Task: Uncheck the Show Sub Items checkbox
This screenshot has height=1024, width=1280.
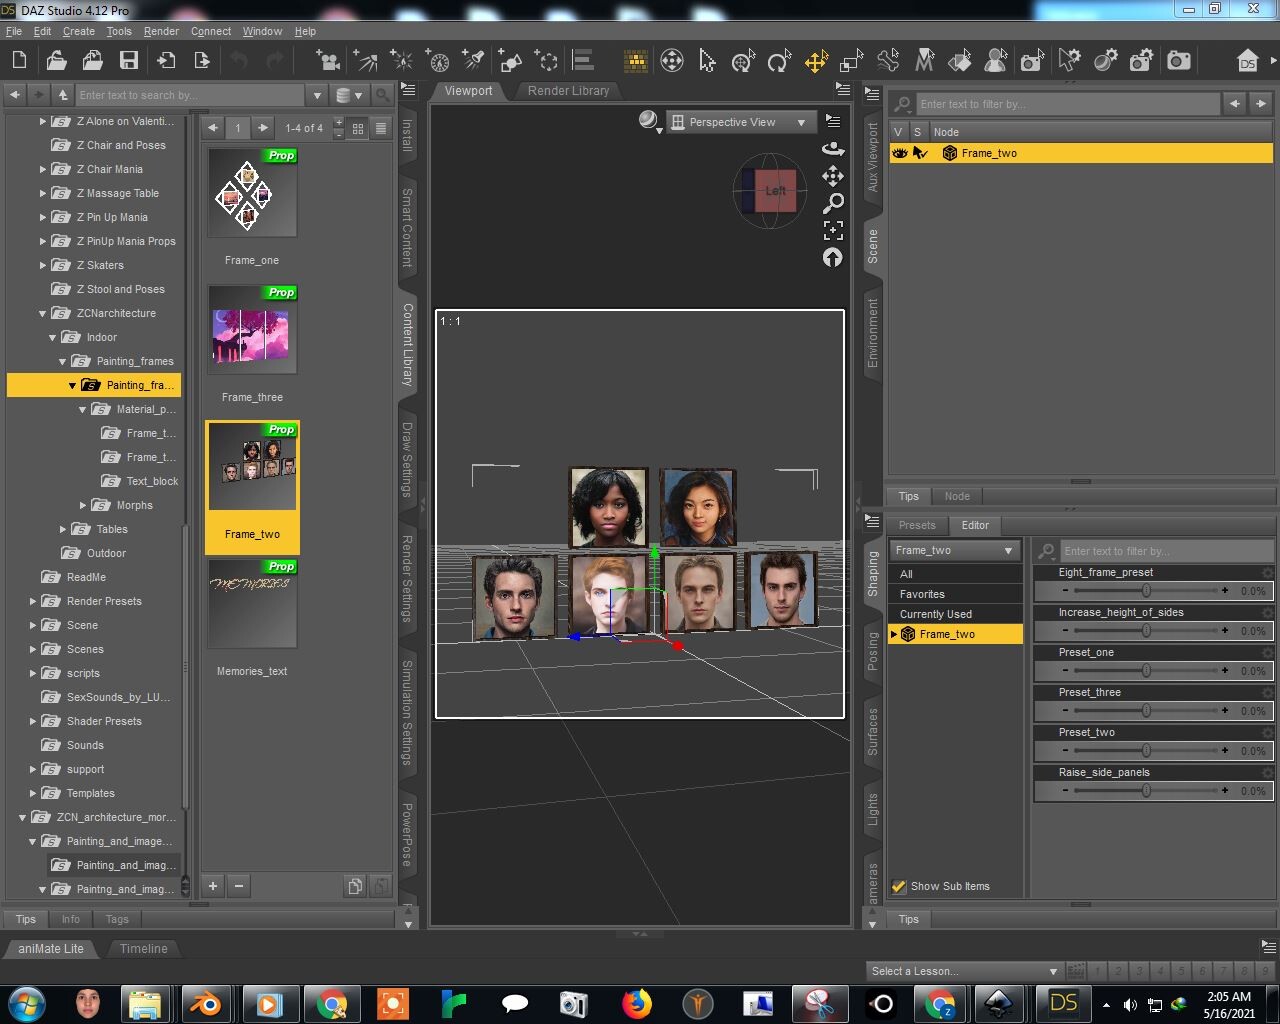Action: point(899,886)
